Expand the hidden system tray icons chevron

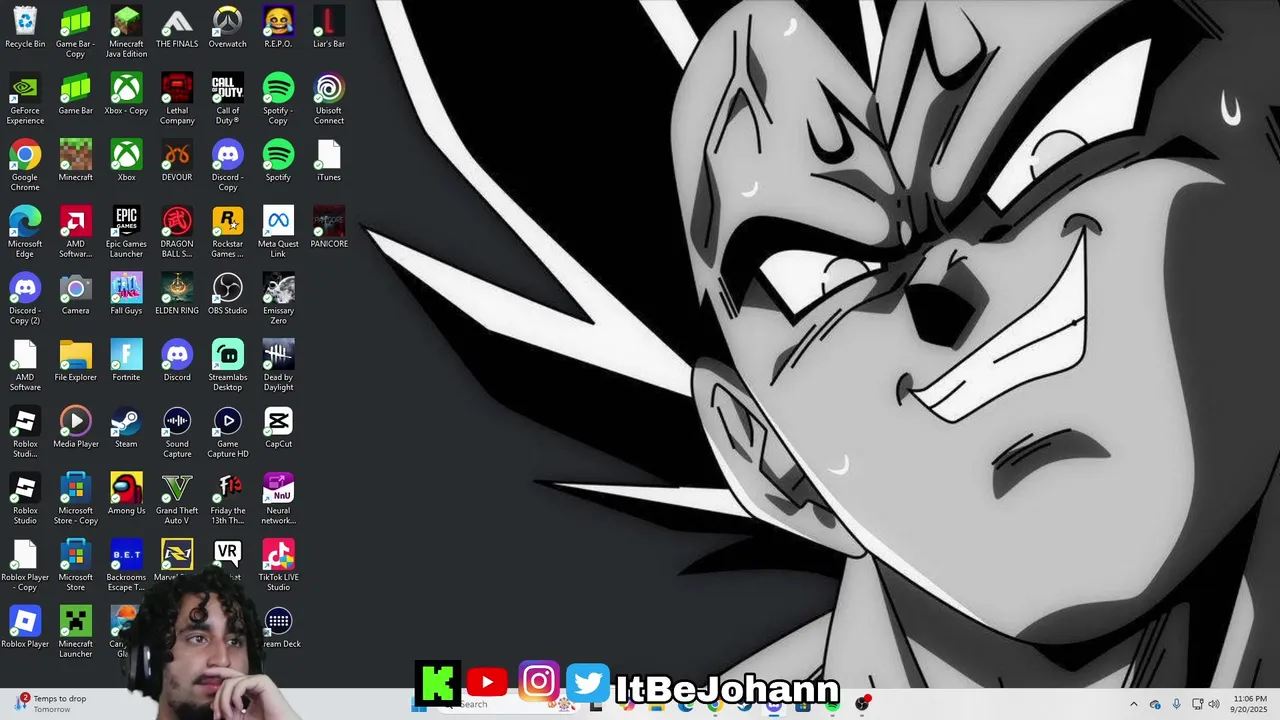1133,704
